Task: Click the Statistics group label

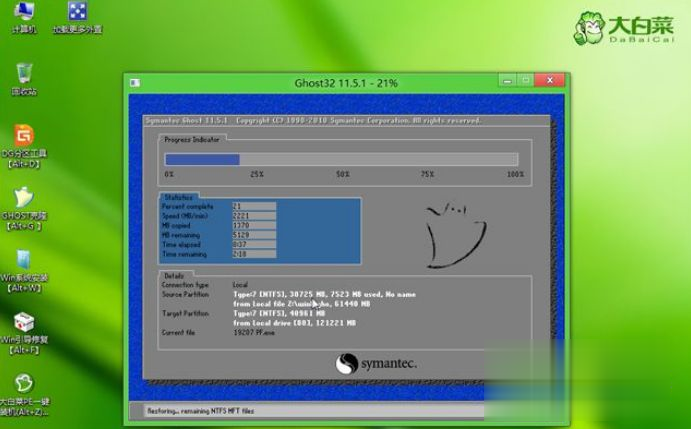Action: tap(178, 197)
